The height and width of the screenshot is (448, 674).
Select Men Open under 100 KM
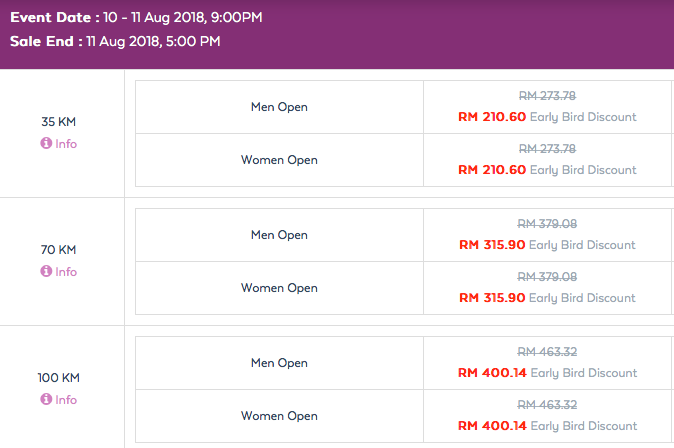(279, 363)
